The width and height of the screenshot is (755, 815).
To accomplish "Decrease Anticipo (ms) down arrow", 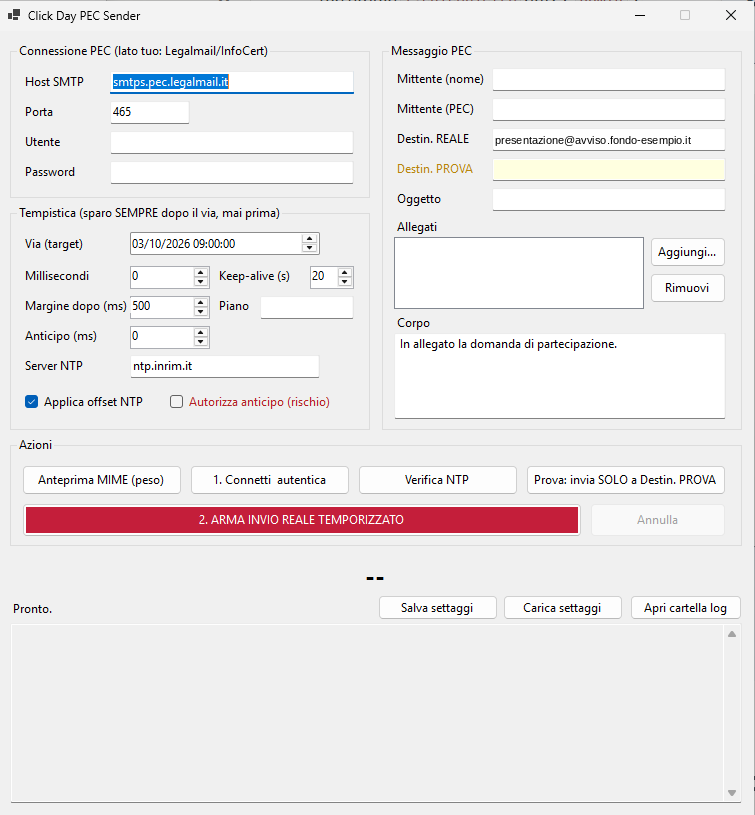I will (x=201, y=341).
